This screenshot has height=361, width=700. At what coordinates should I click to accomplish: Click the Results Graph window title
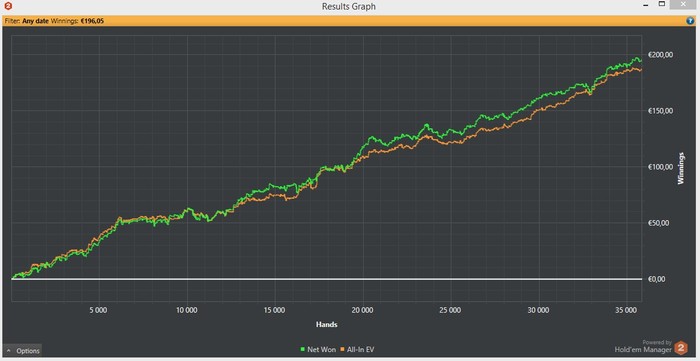349,6
